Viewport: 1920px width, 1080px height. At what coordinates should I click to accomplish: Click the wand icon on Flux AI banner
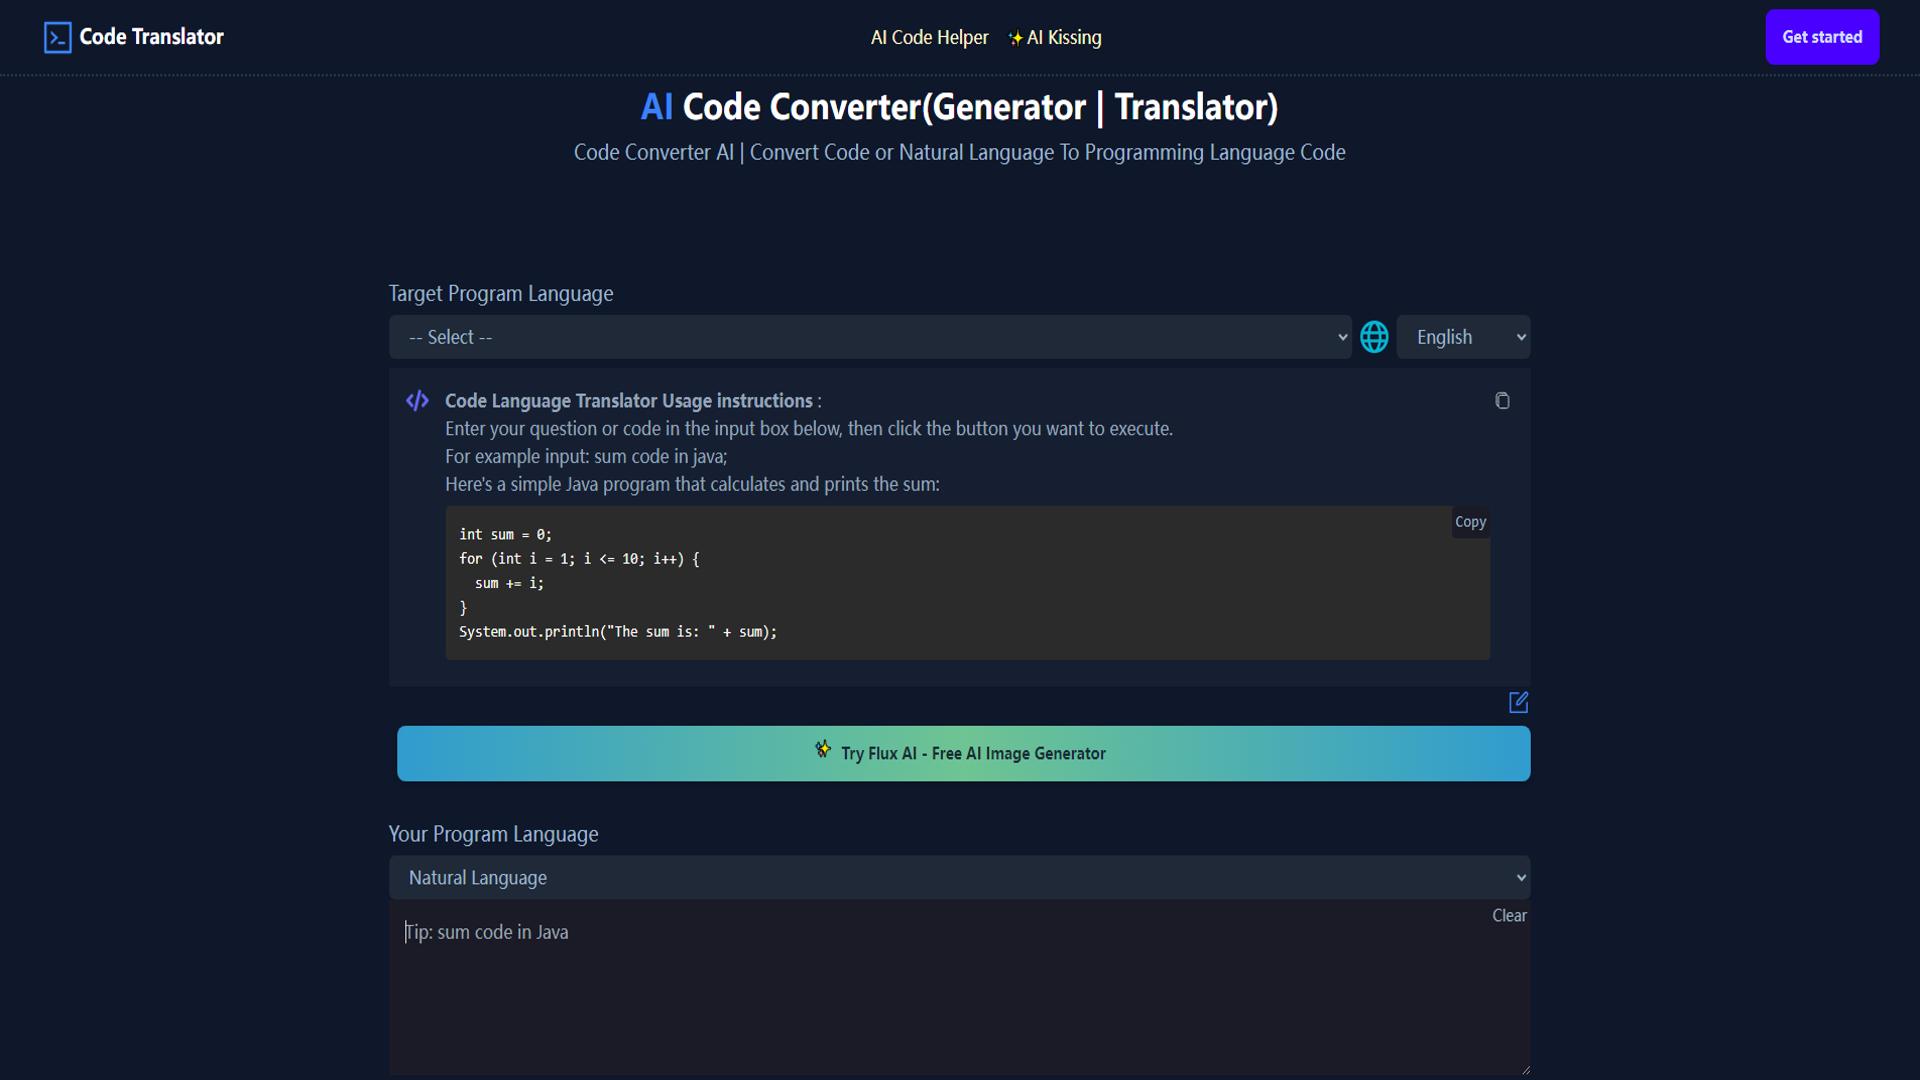(x=823, y=748)
